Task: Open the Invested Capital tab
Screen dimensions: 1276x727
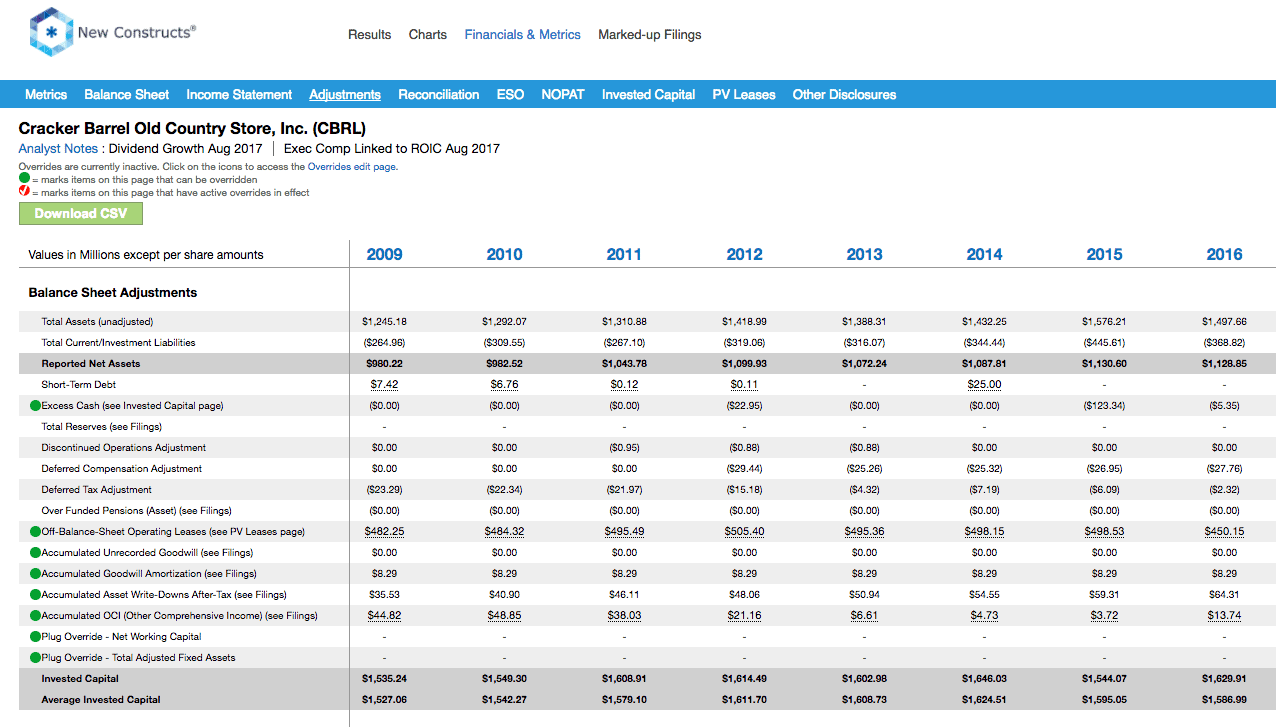Action: [x=649, y=95]
